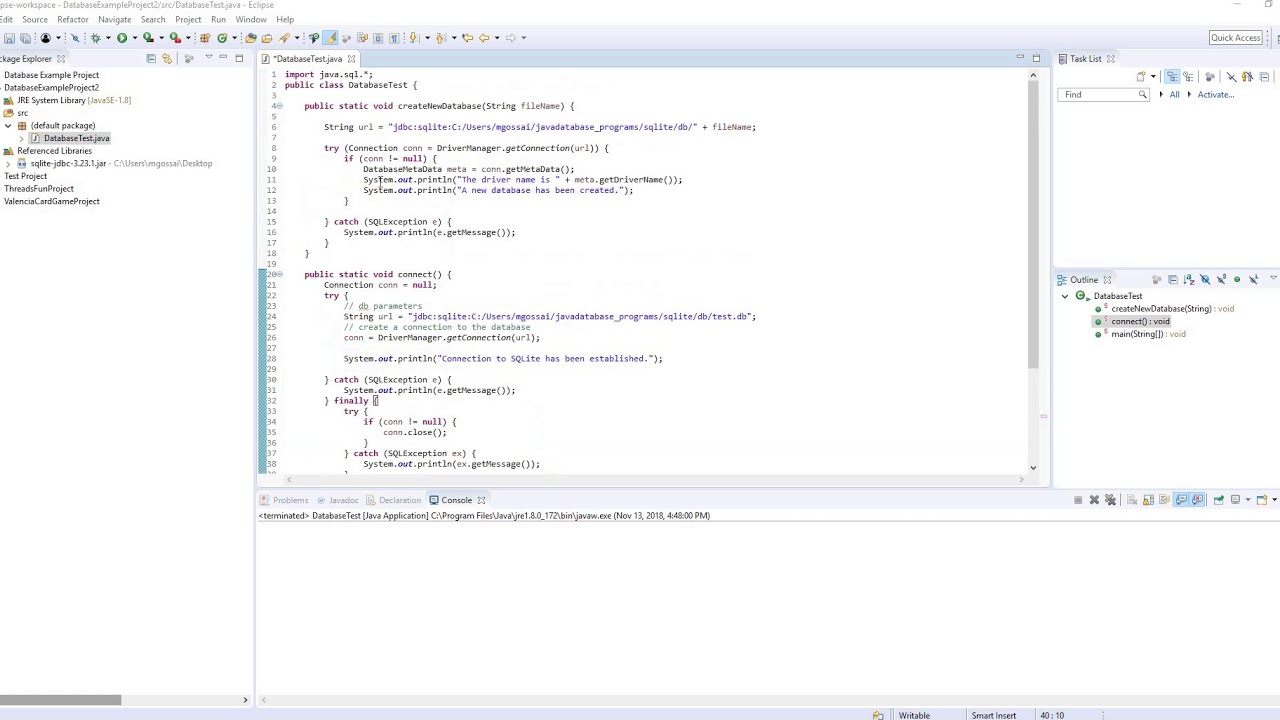The height and width of the screenshot is (720, 1280).
Task: Click the Debug bug icon
Action: (x=96, y=38)
